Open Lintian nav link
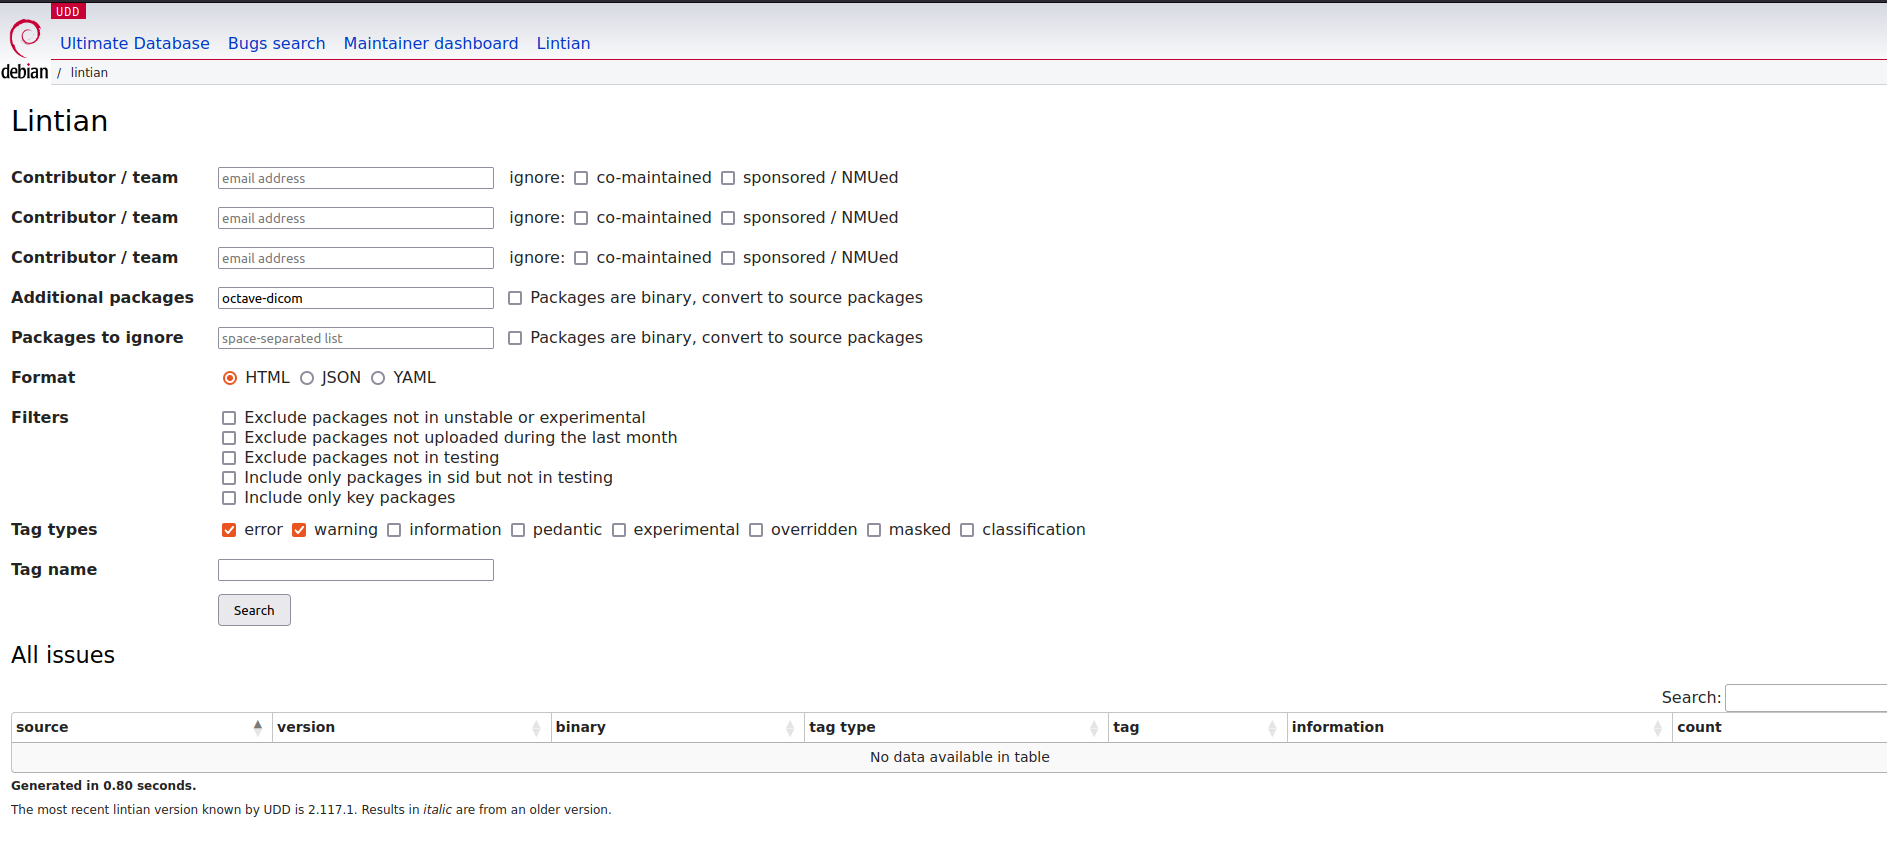 564,43
